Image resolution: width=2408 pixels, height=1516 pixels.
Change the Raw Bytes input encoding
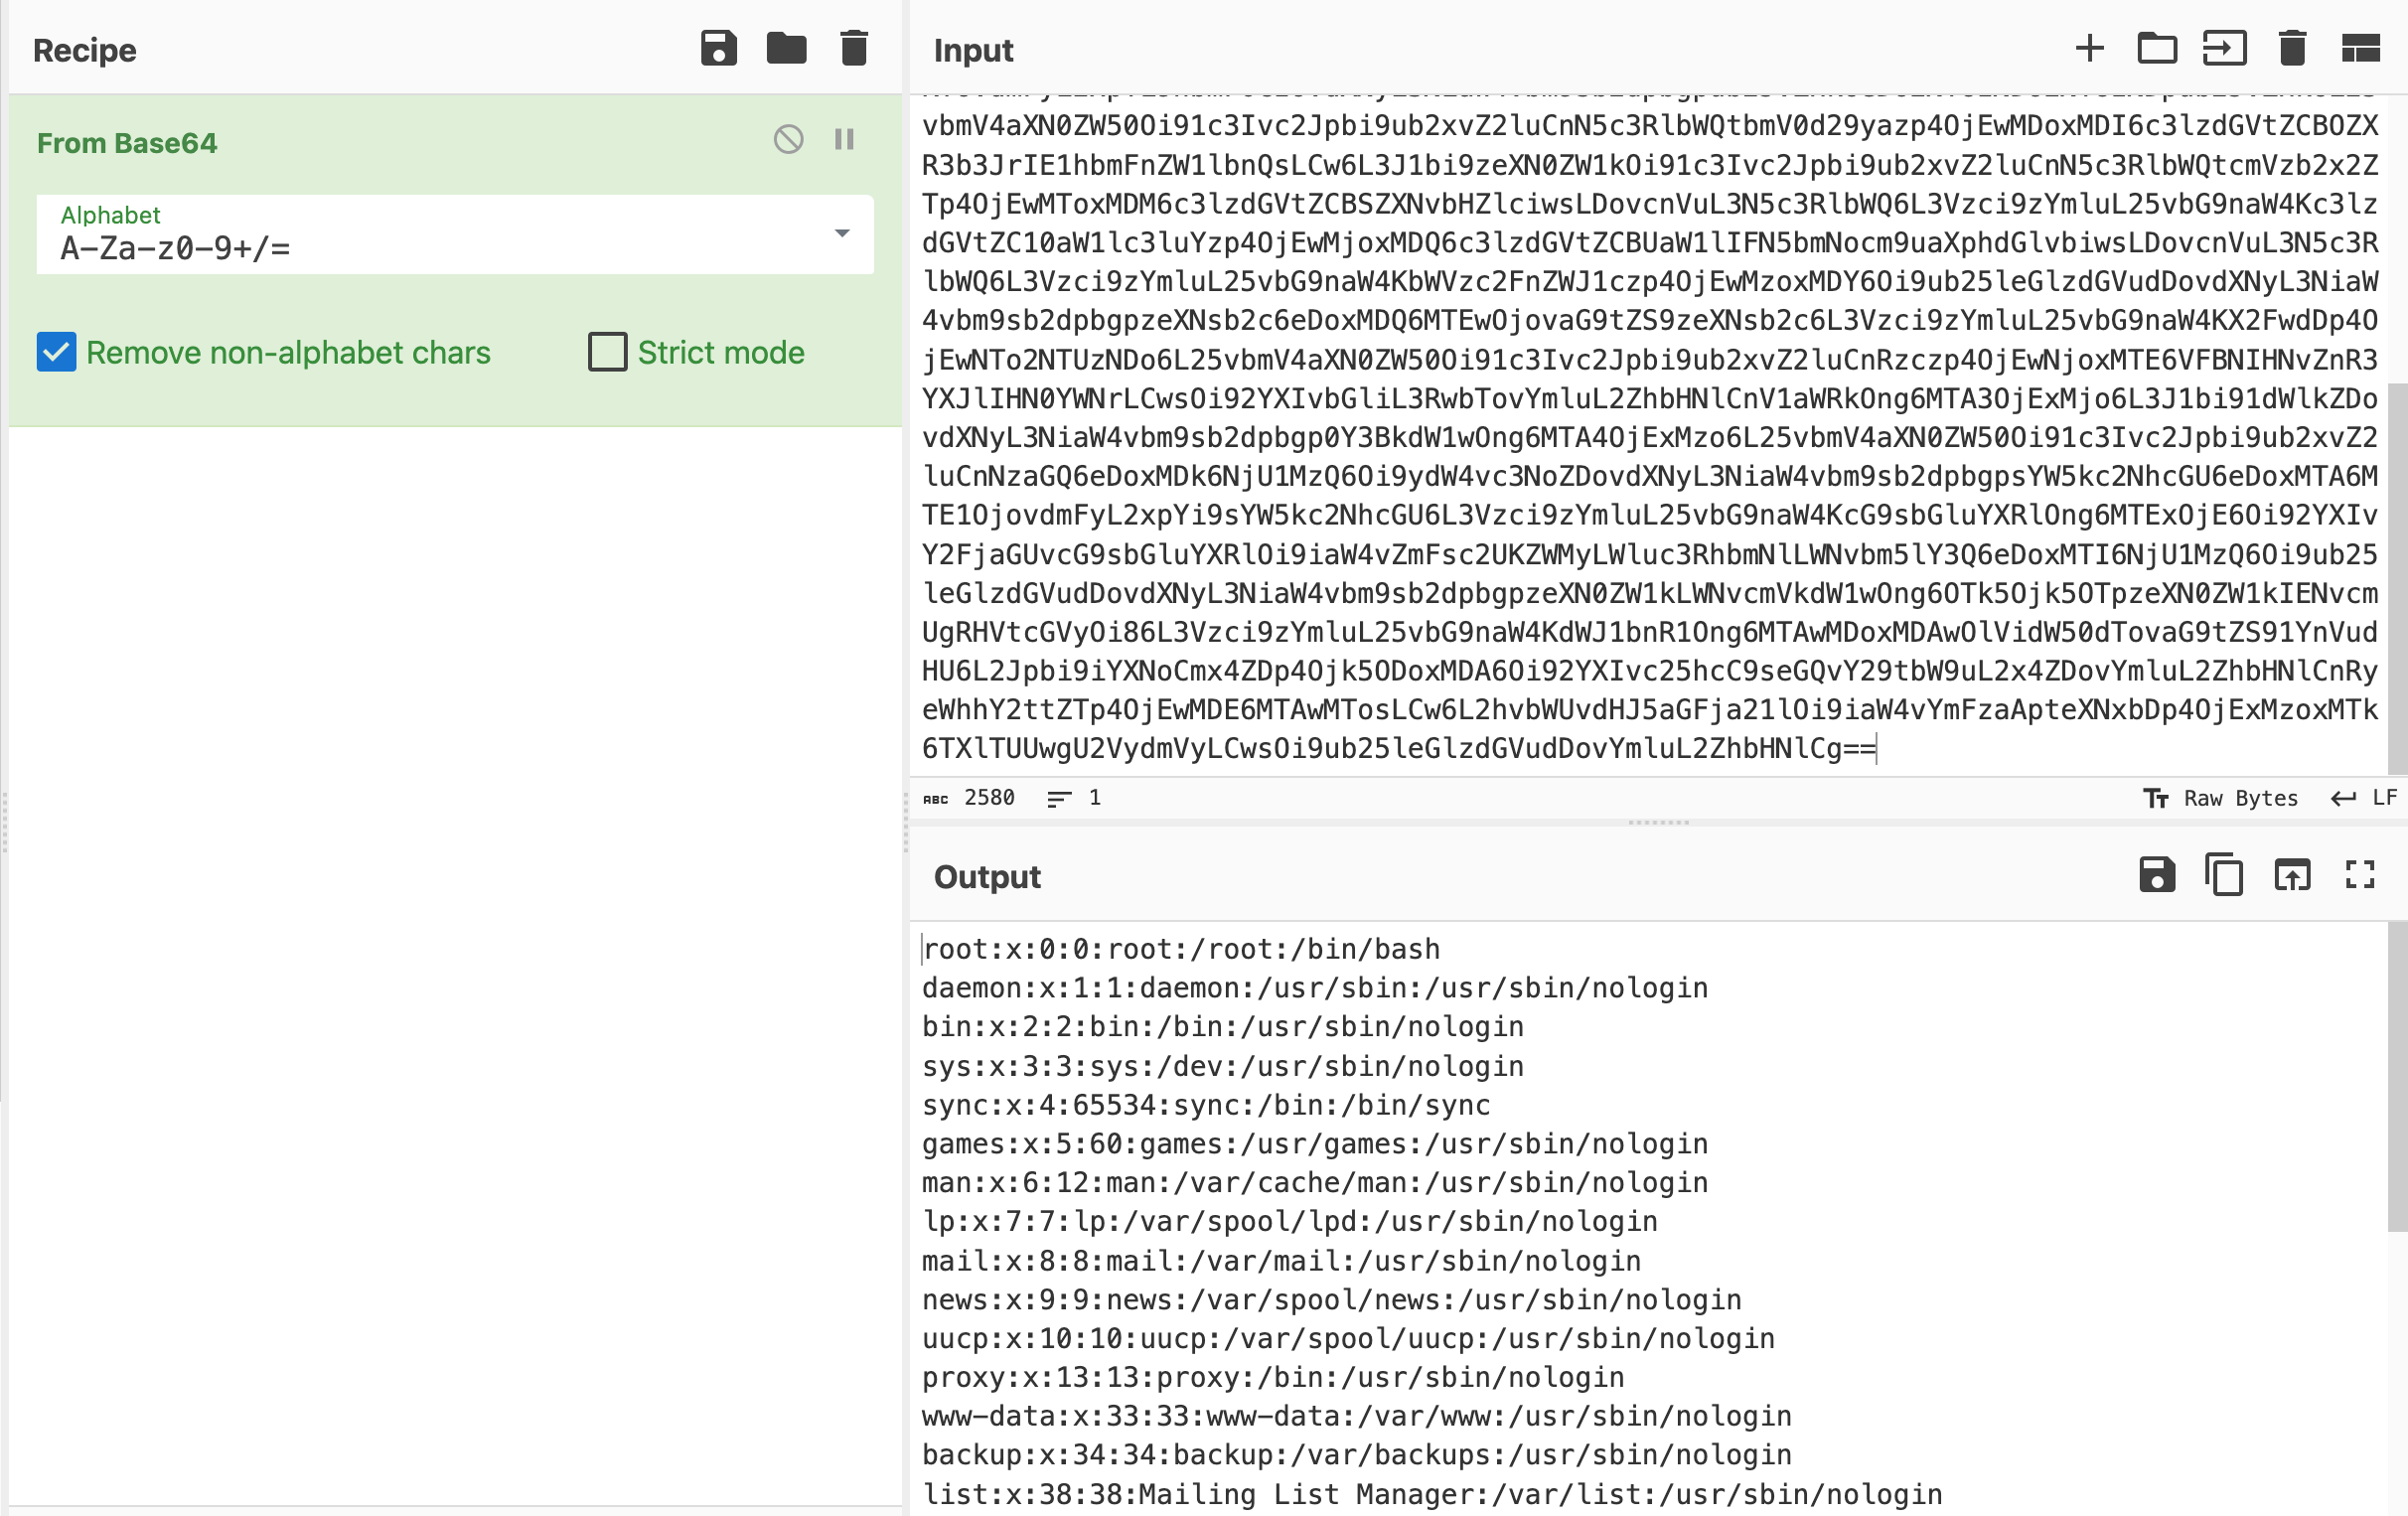(x=2220, y=798)
